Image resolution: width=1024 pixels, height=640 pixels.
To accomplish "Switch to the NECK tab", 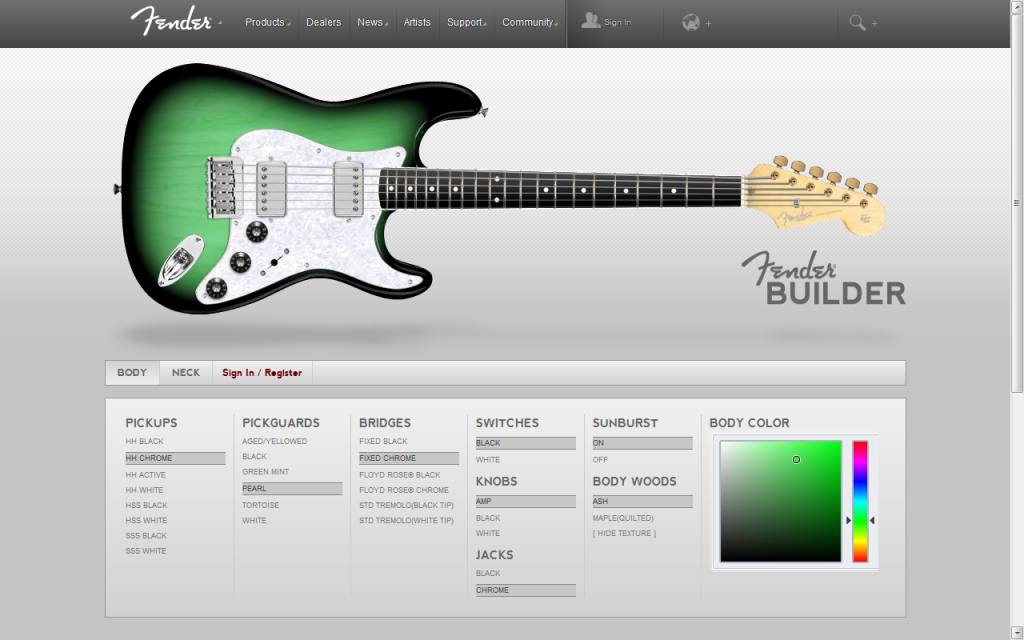I will pos(186,373).
